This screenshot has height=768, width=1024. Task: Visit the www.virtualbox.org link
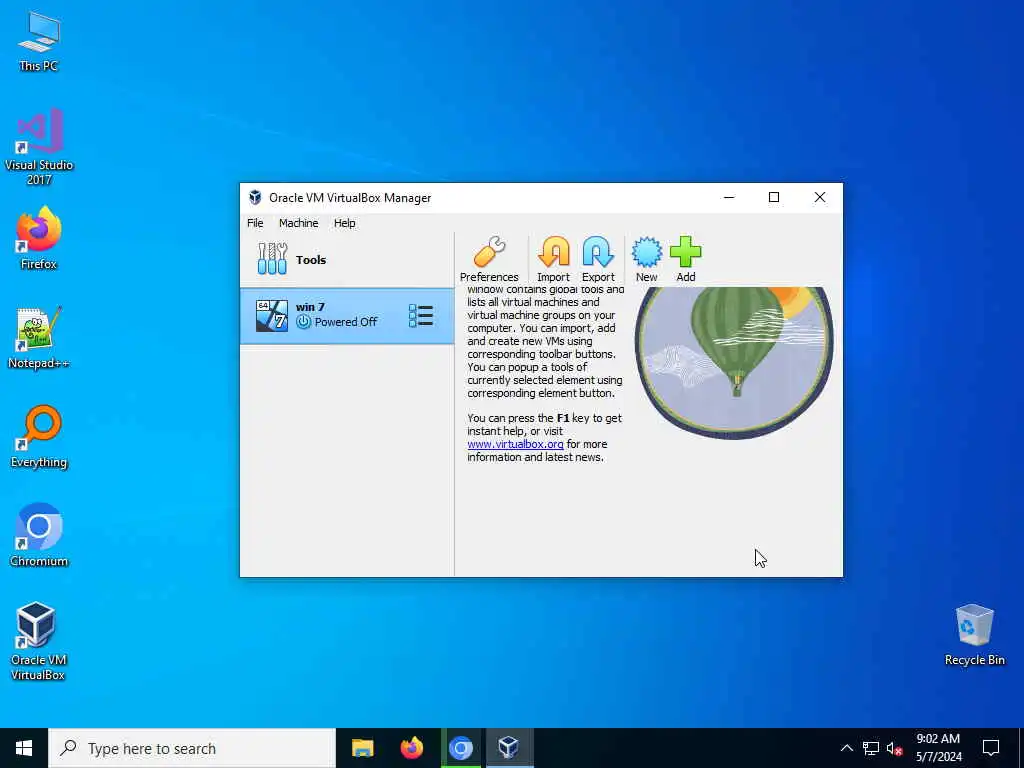(x=515, y=444)
